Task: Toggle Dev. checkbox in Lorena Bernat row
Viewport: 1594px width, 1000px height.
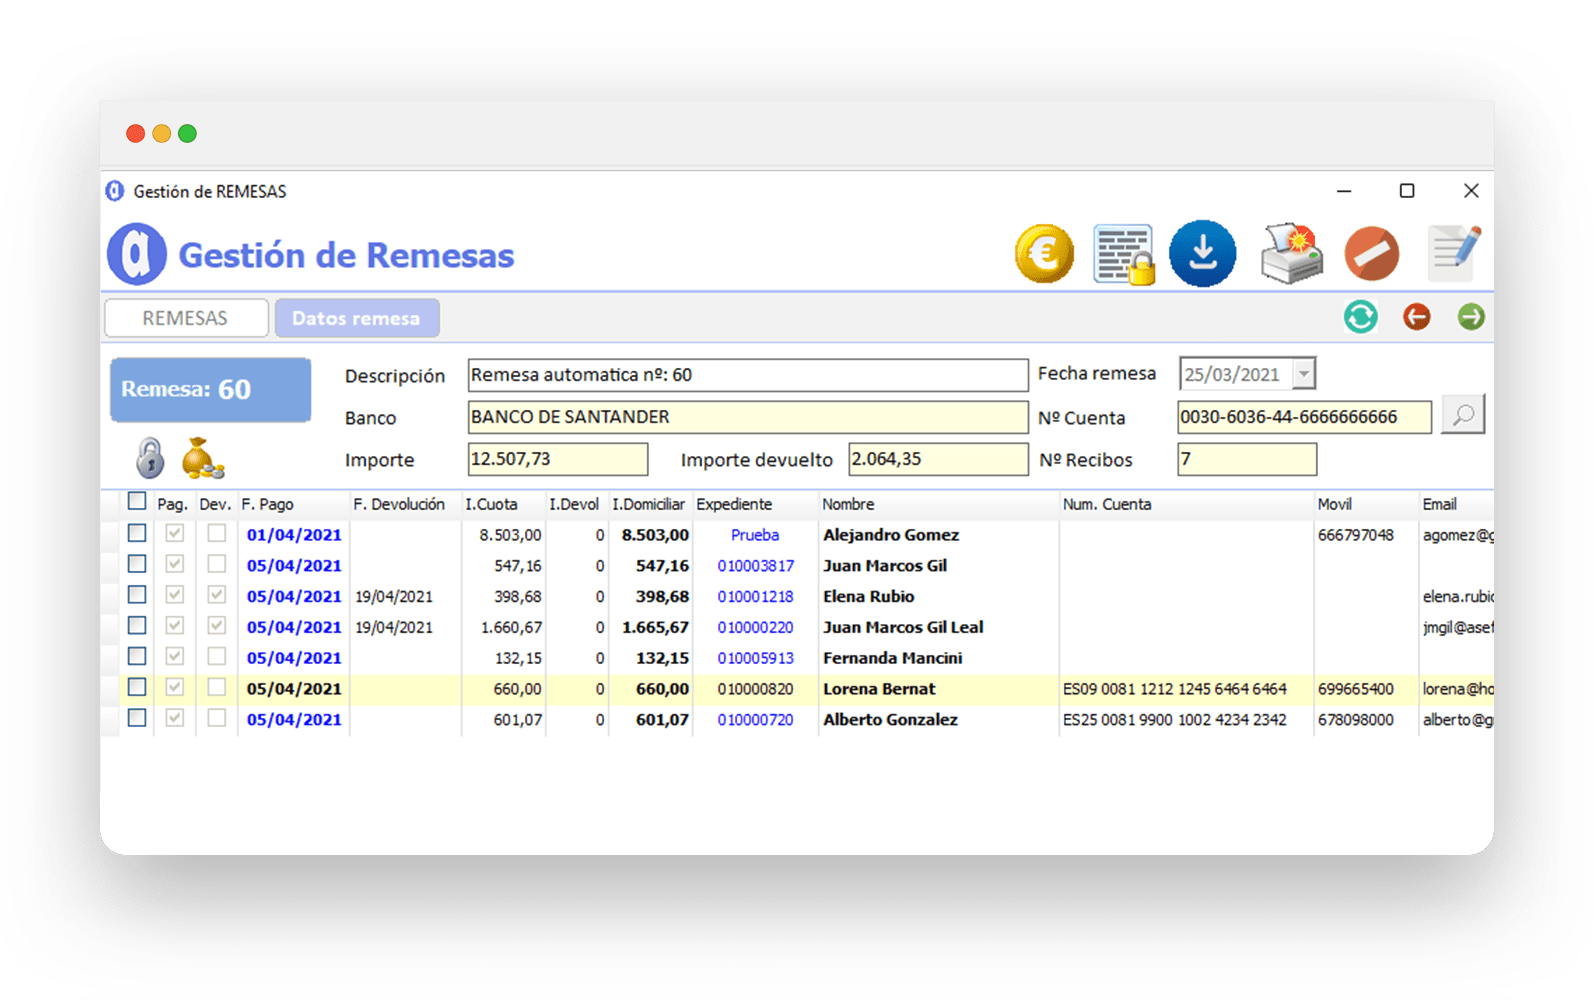Action: (x=216, y=687)
